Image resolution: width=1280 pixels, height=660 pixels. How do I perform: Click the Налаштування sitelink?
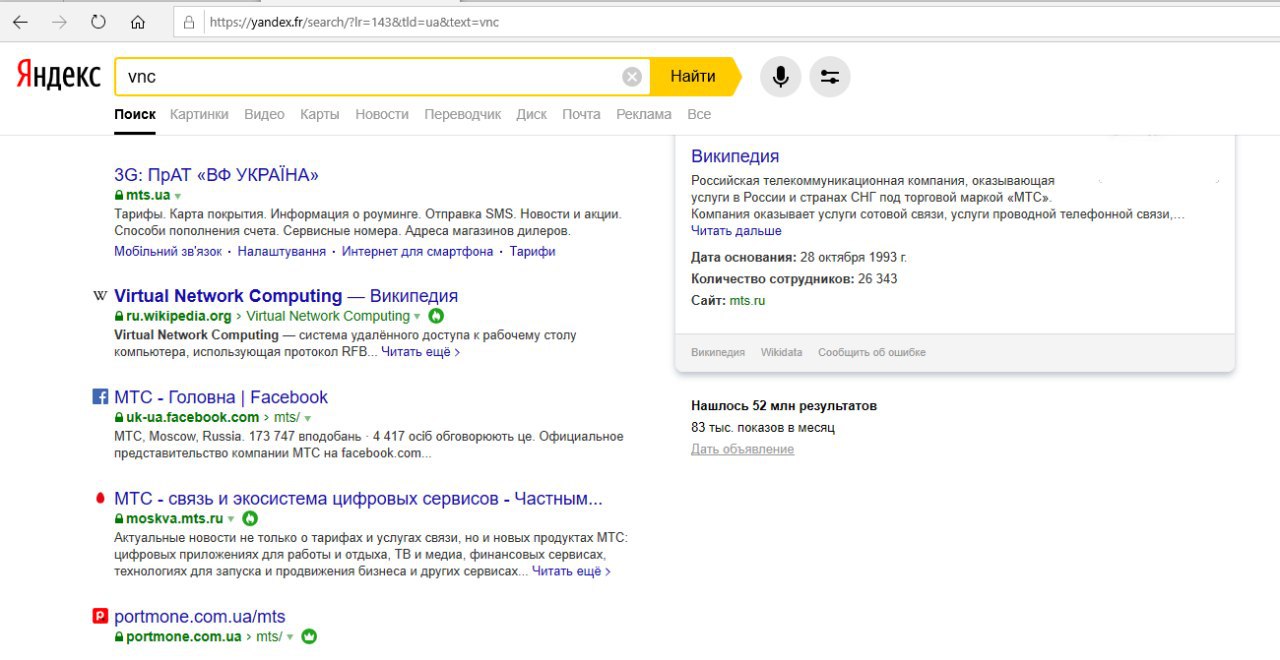click(282, 251)
